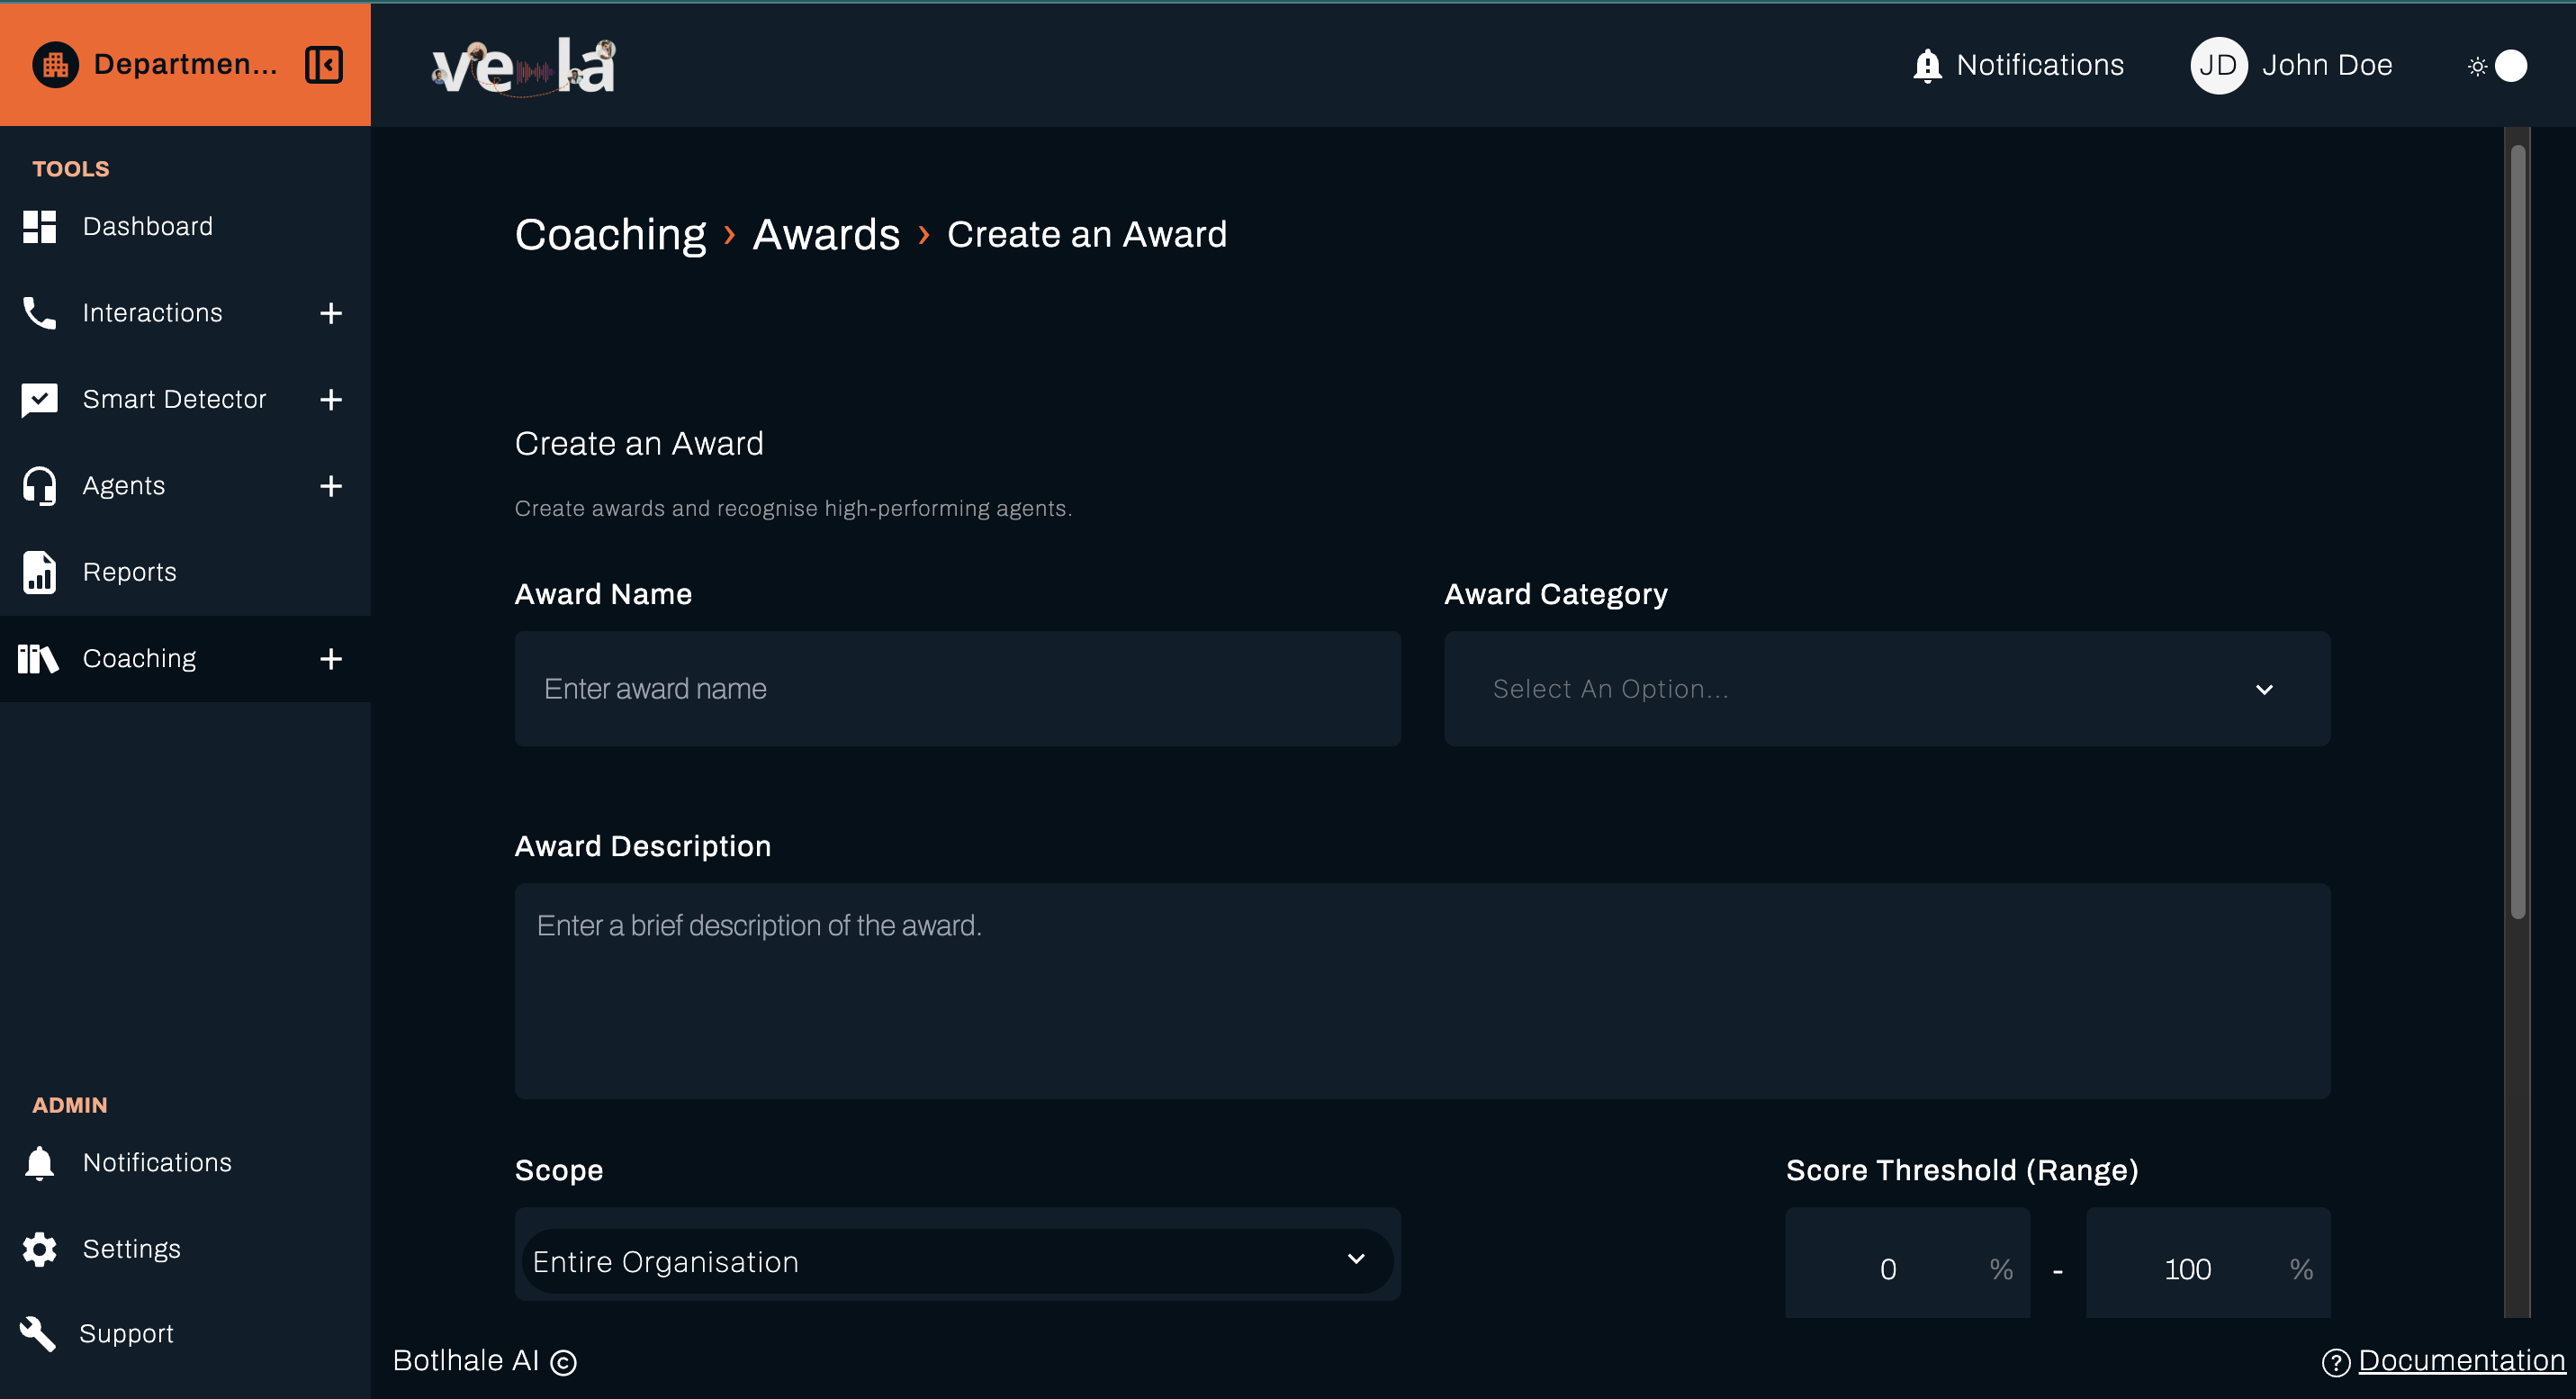Open Settings from the Admin section

(x=131, y=1248)
